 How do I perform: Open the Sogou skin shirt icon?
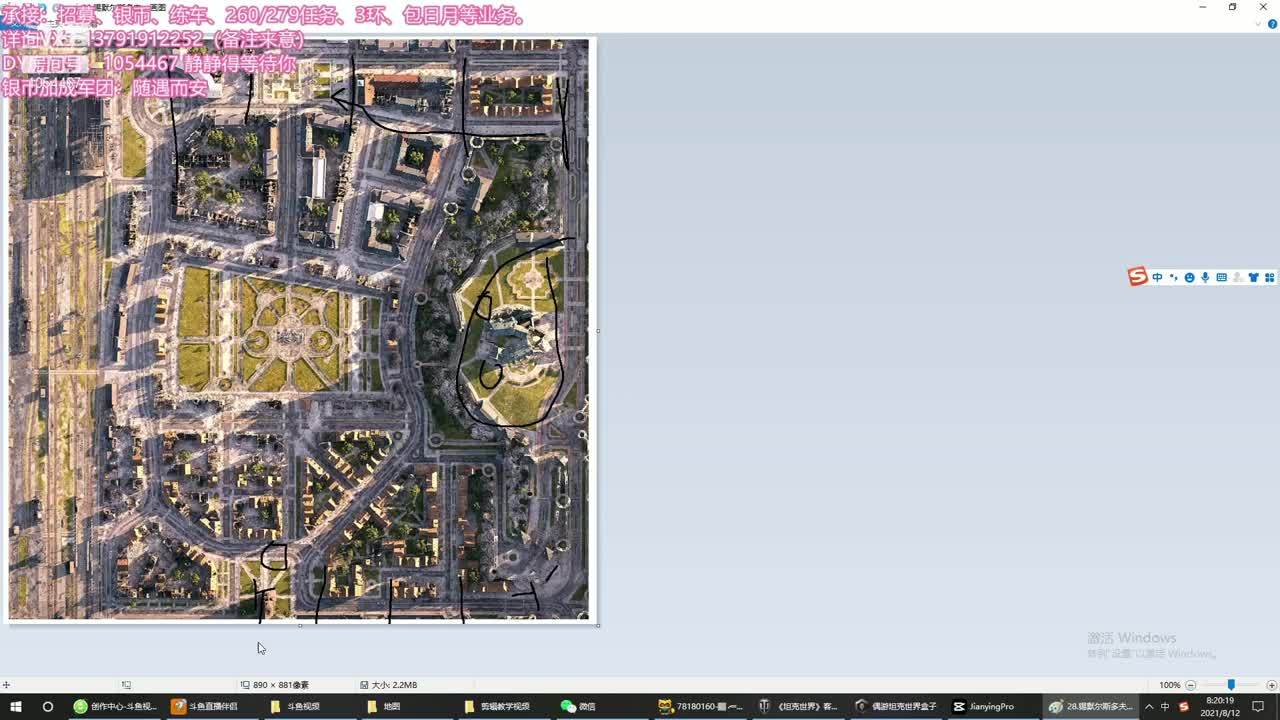pyautogui.click(x=1253, y=278)
